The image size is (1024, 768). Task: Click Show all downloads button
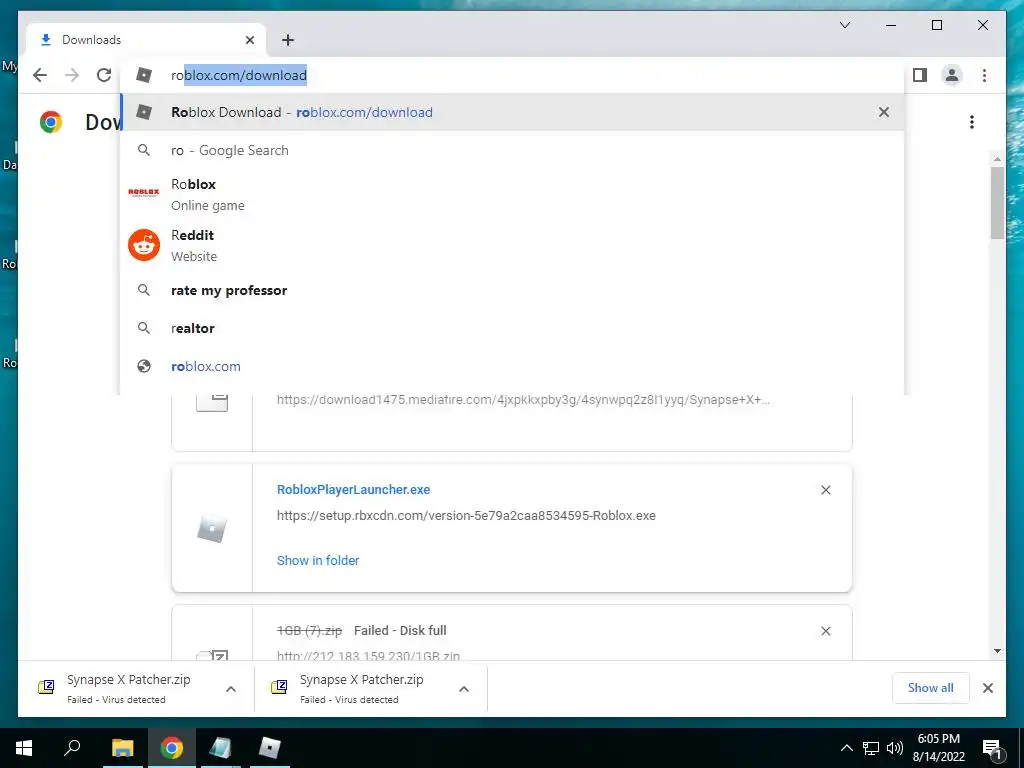(x=930, y=688)
